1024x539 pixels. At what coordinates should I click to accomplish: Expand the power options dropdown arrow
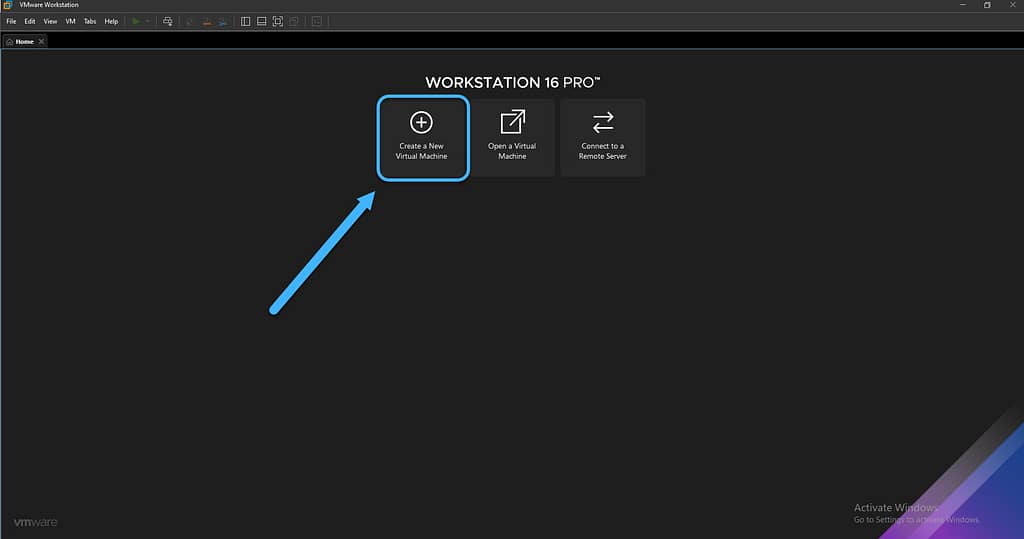(x=148, y=22)
